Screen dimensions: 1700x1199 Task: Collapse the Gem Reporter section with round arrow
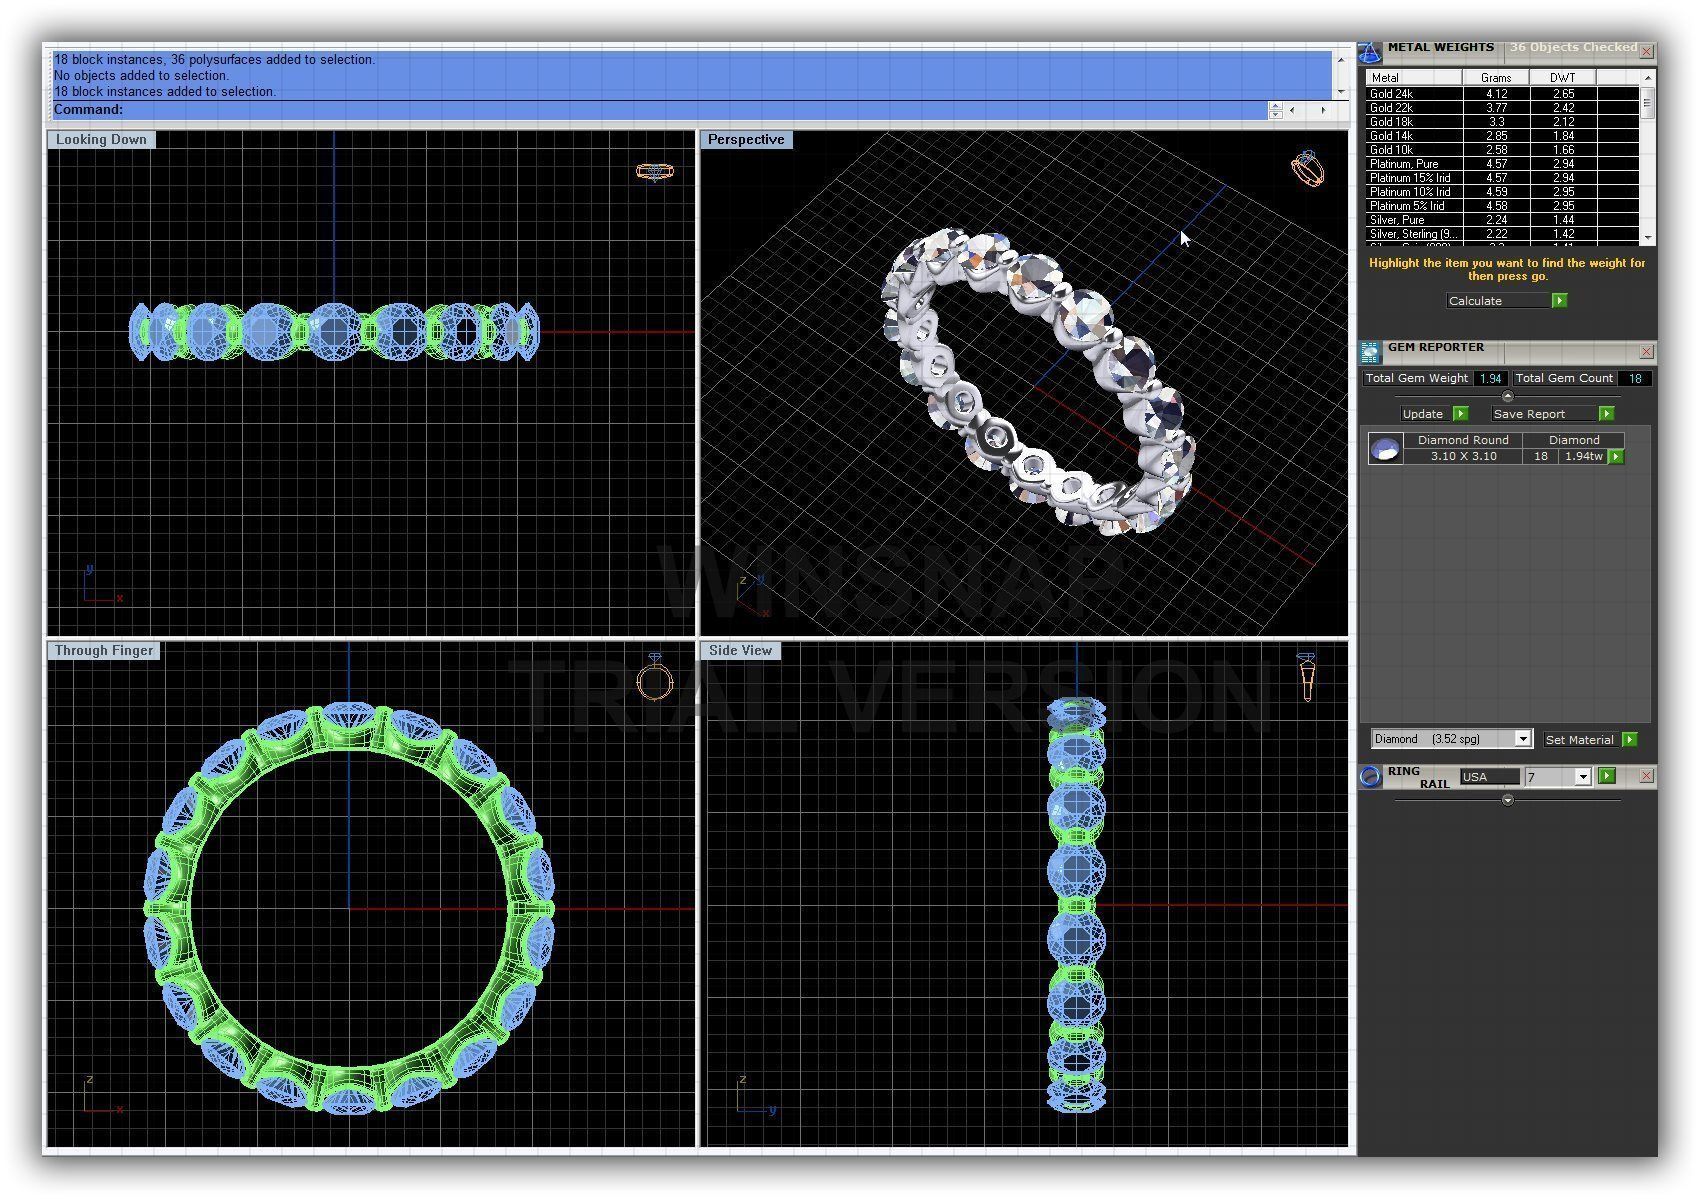pos(1508,397)
